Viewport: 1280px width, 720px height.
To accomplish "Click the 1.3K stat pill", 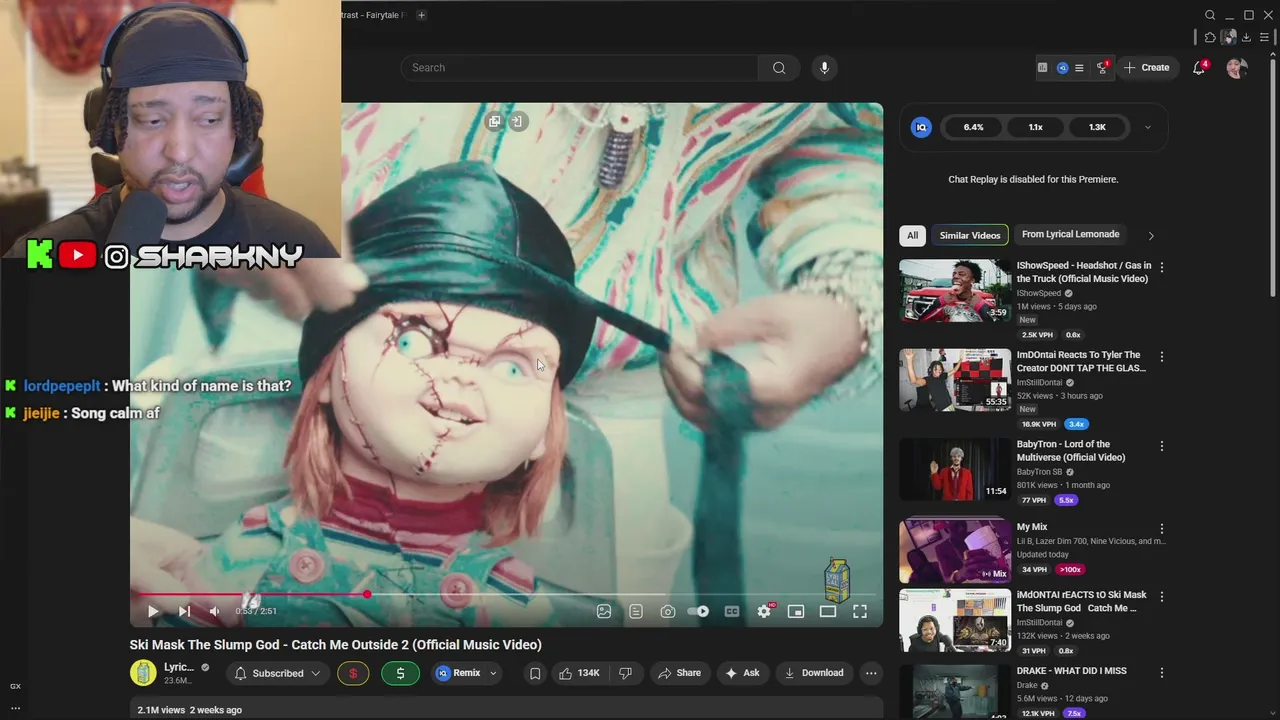I will point(1097,127).
